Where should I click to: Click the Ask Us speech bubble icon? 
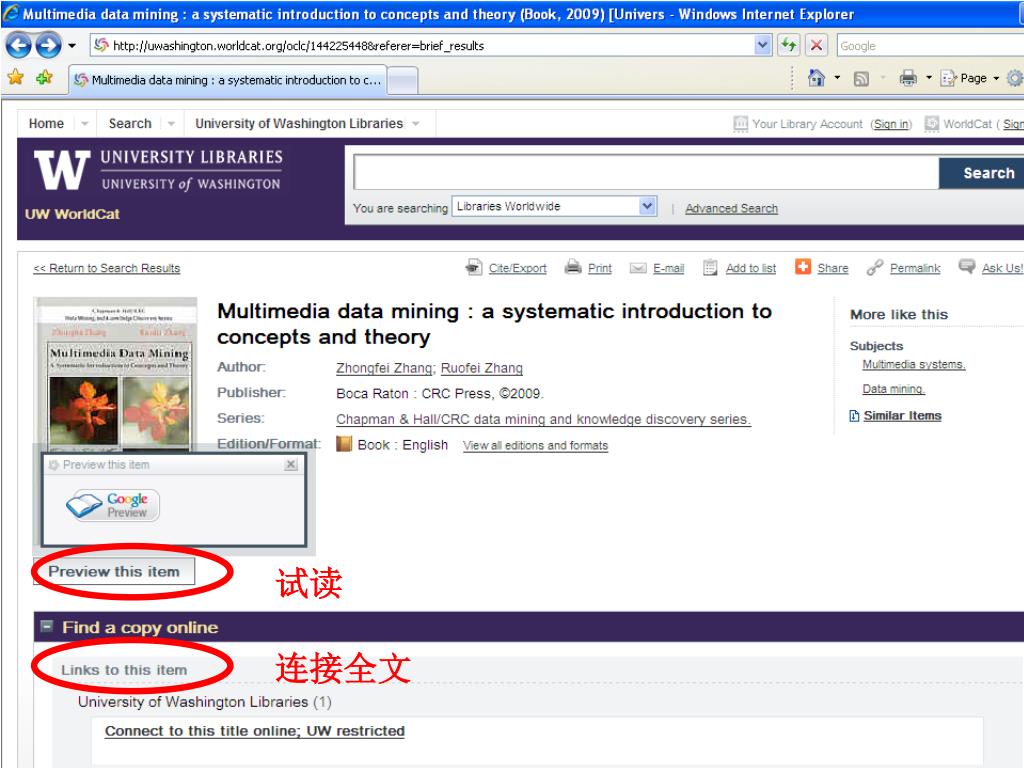[x=967, y=266]
